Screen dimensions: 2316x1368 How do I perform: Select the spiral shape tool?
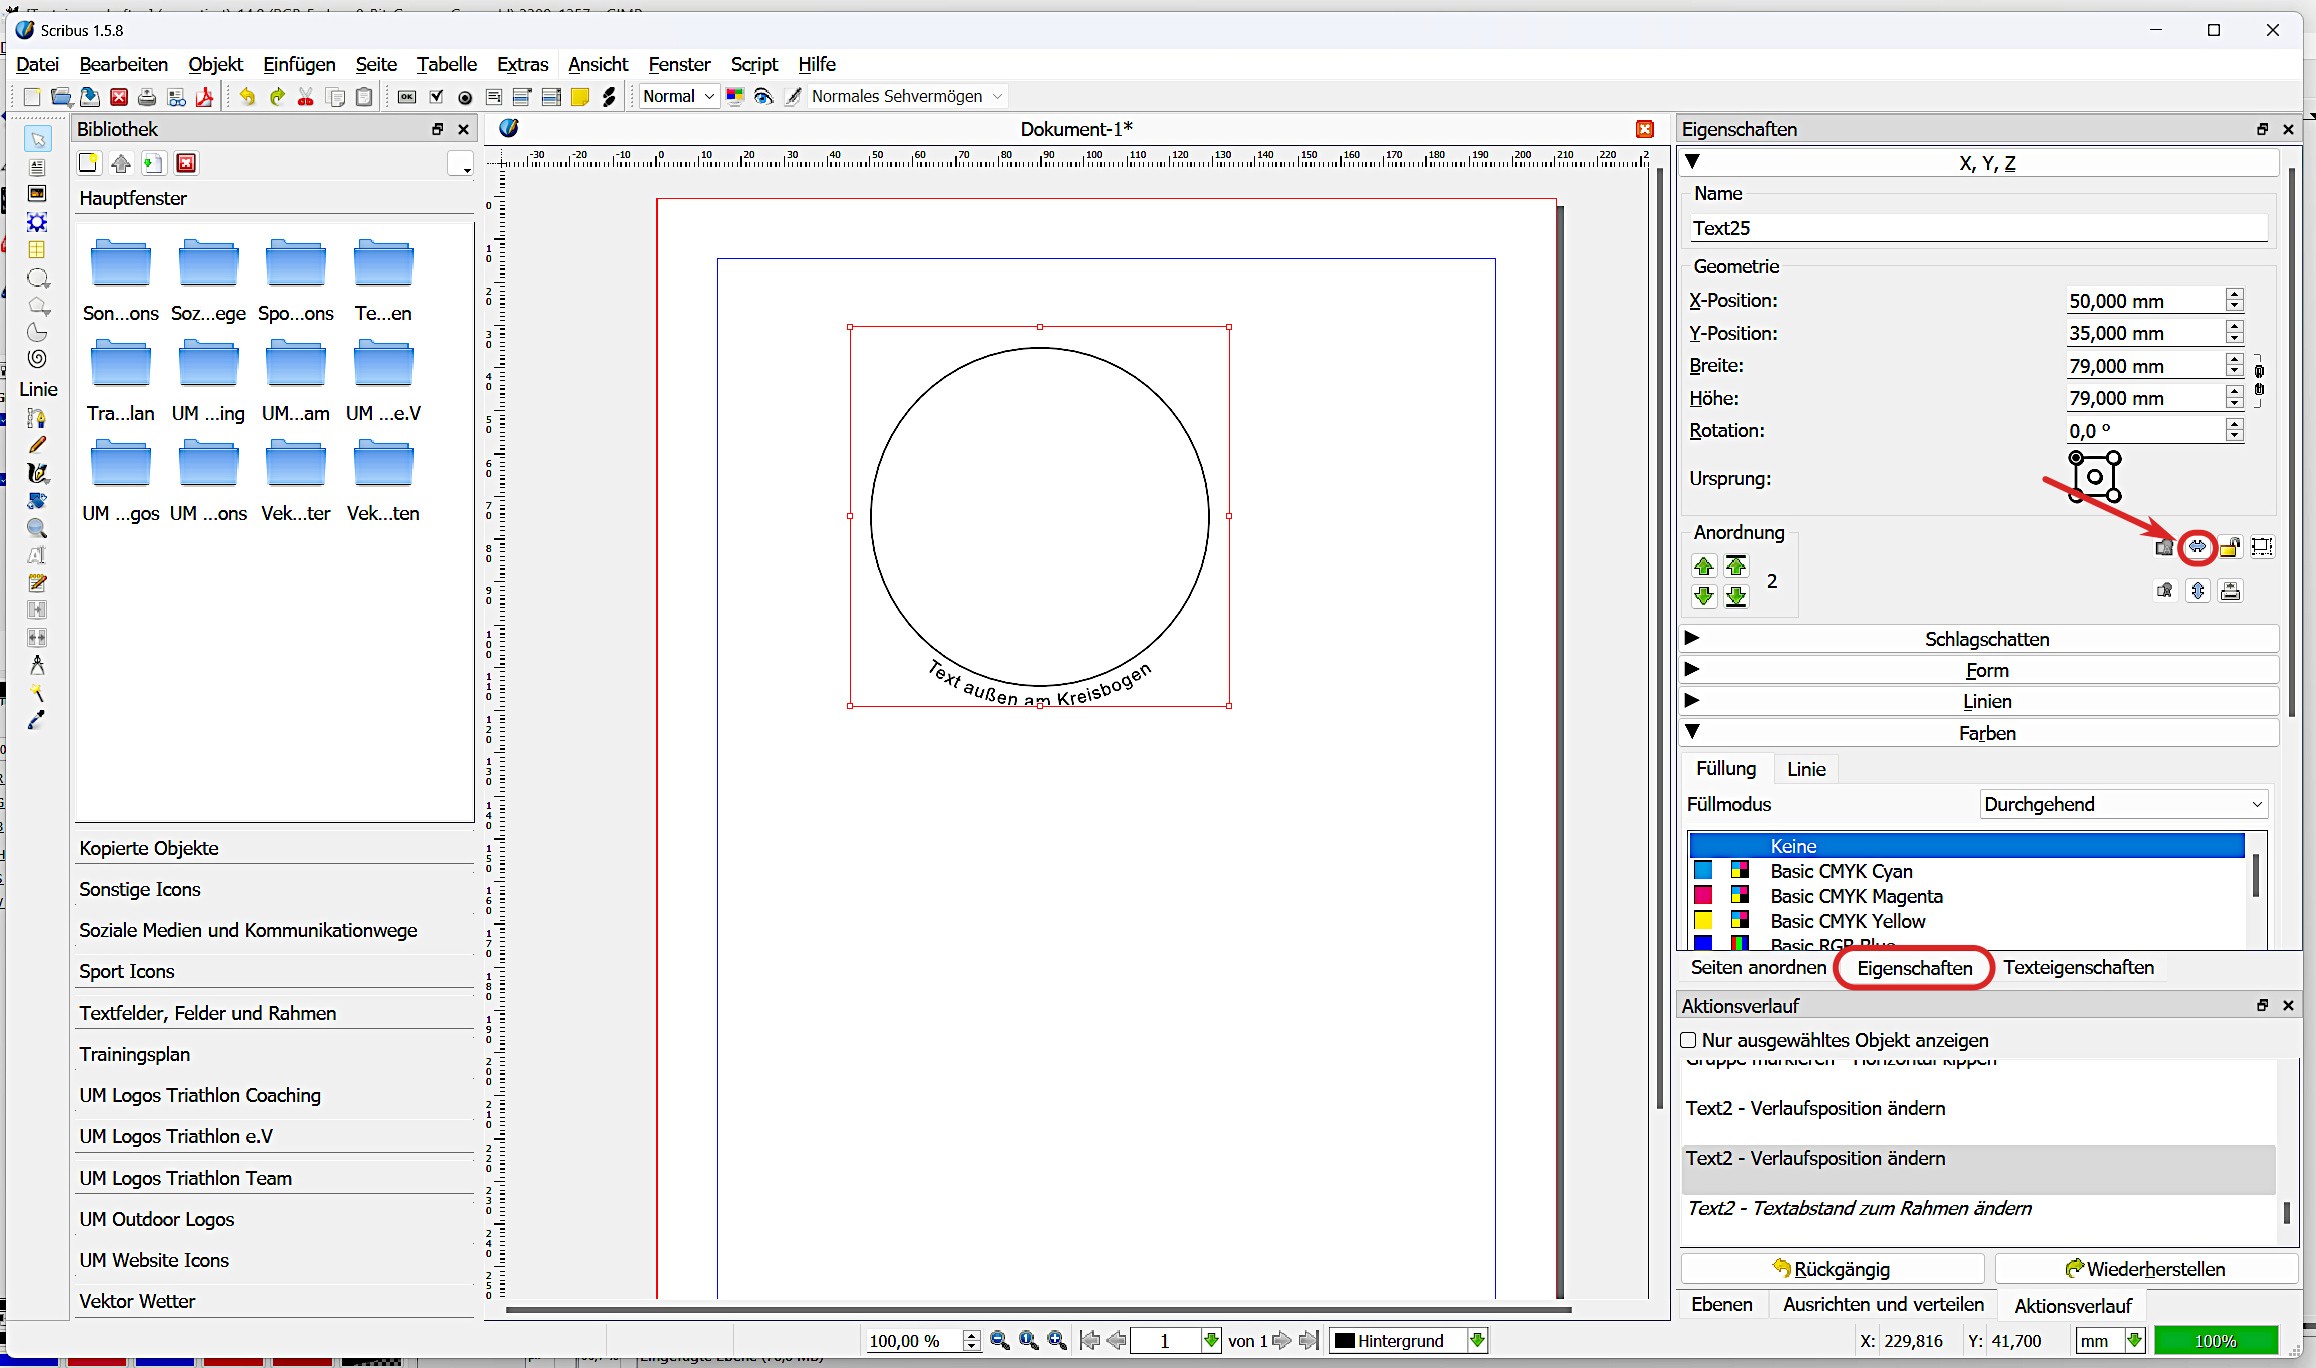click(37, 359)
